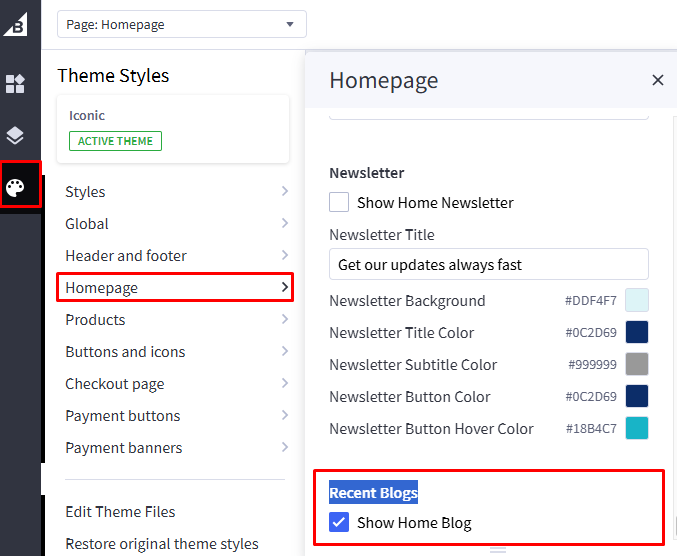Open the Widgets panel icon
Image resolution: width=677 pixels, height=556 pixels.
tap(15, 84)
